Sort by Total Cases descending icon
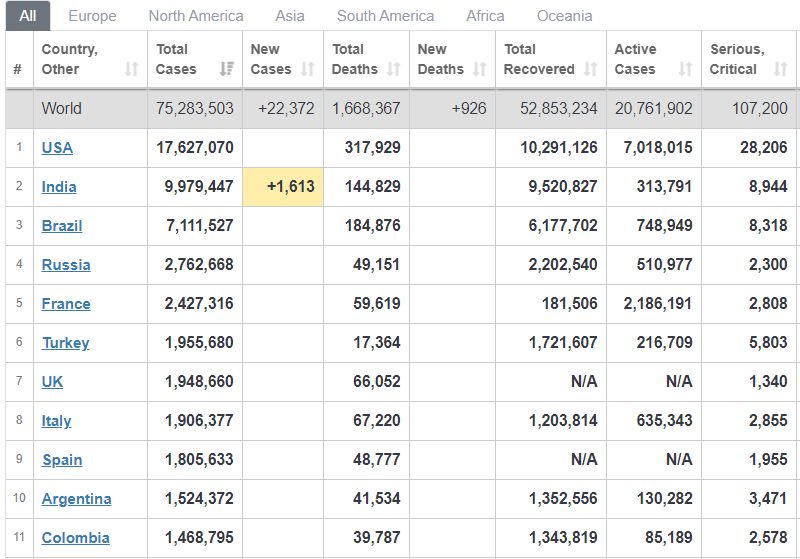 click(x=227, y=69)
